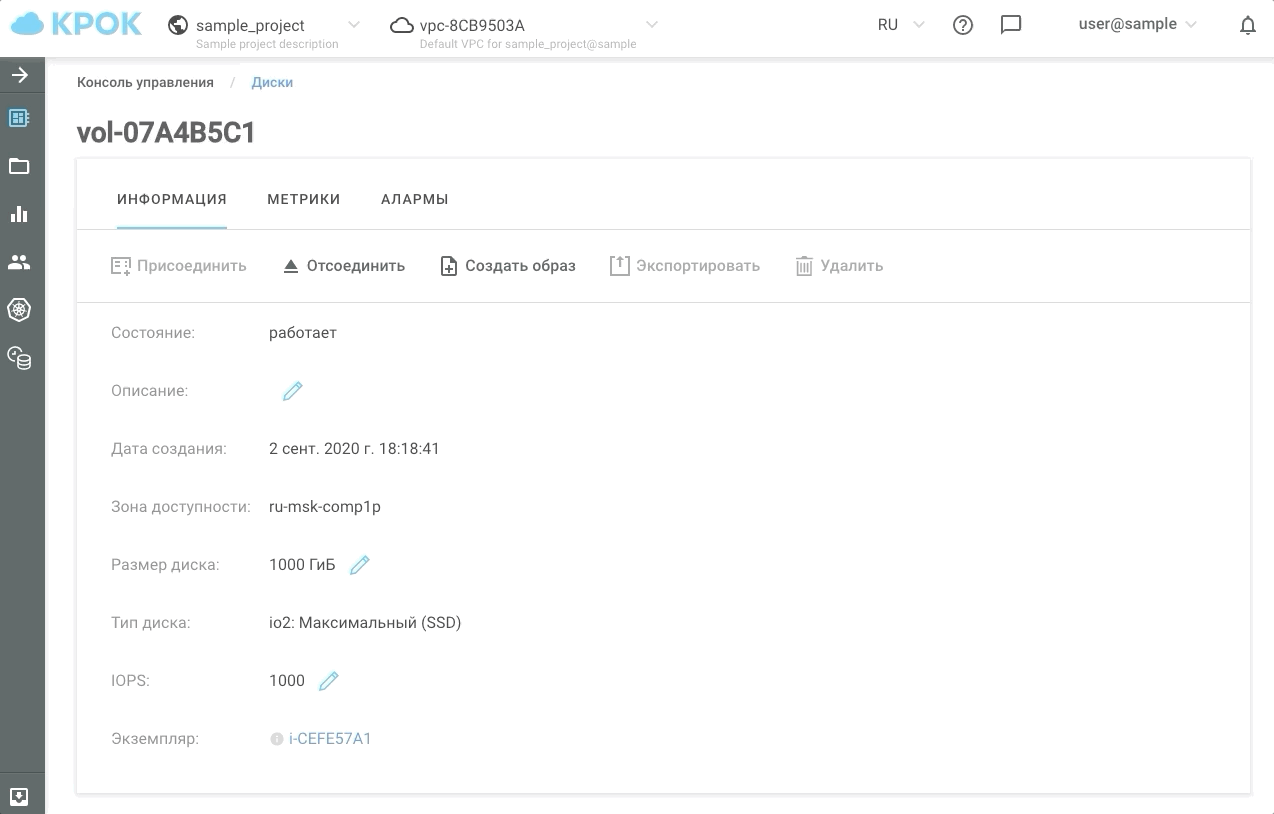Open the RU language dropdown
The height and width of the screenshot is (814, 1274).
pyautogui.click(x=900, y=26)
